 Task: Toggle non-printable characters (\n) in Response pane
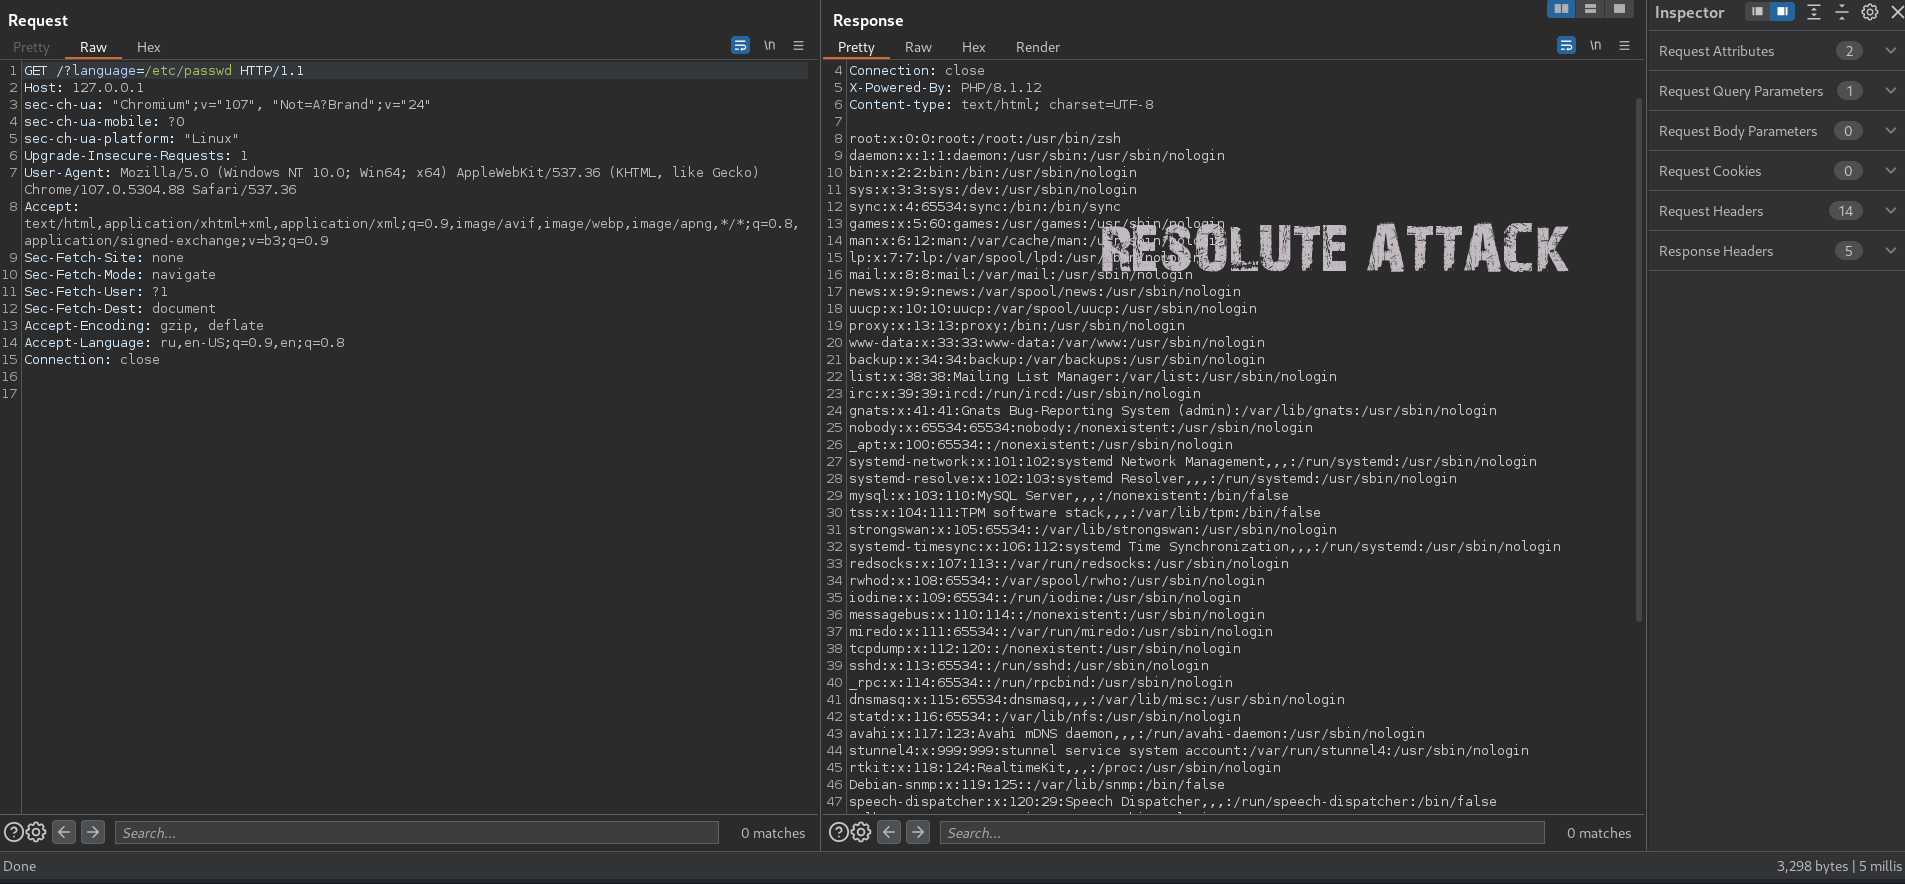pyautogui.click(x=1595, y=45)
